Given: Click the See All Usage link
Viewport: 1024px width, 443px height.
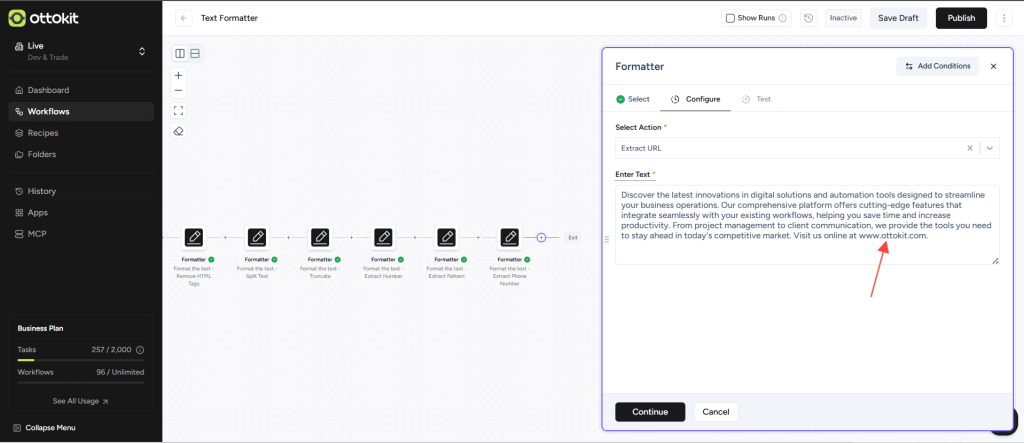Looking at the screenshot, I should 81,401.
